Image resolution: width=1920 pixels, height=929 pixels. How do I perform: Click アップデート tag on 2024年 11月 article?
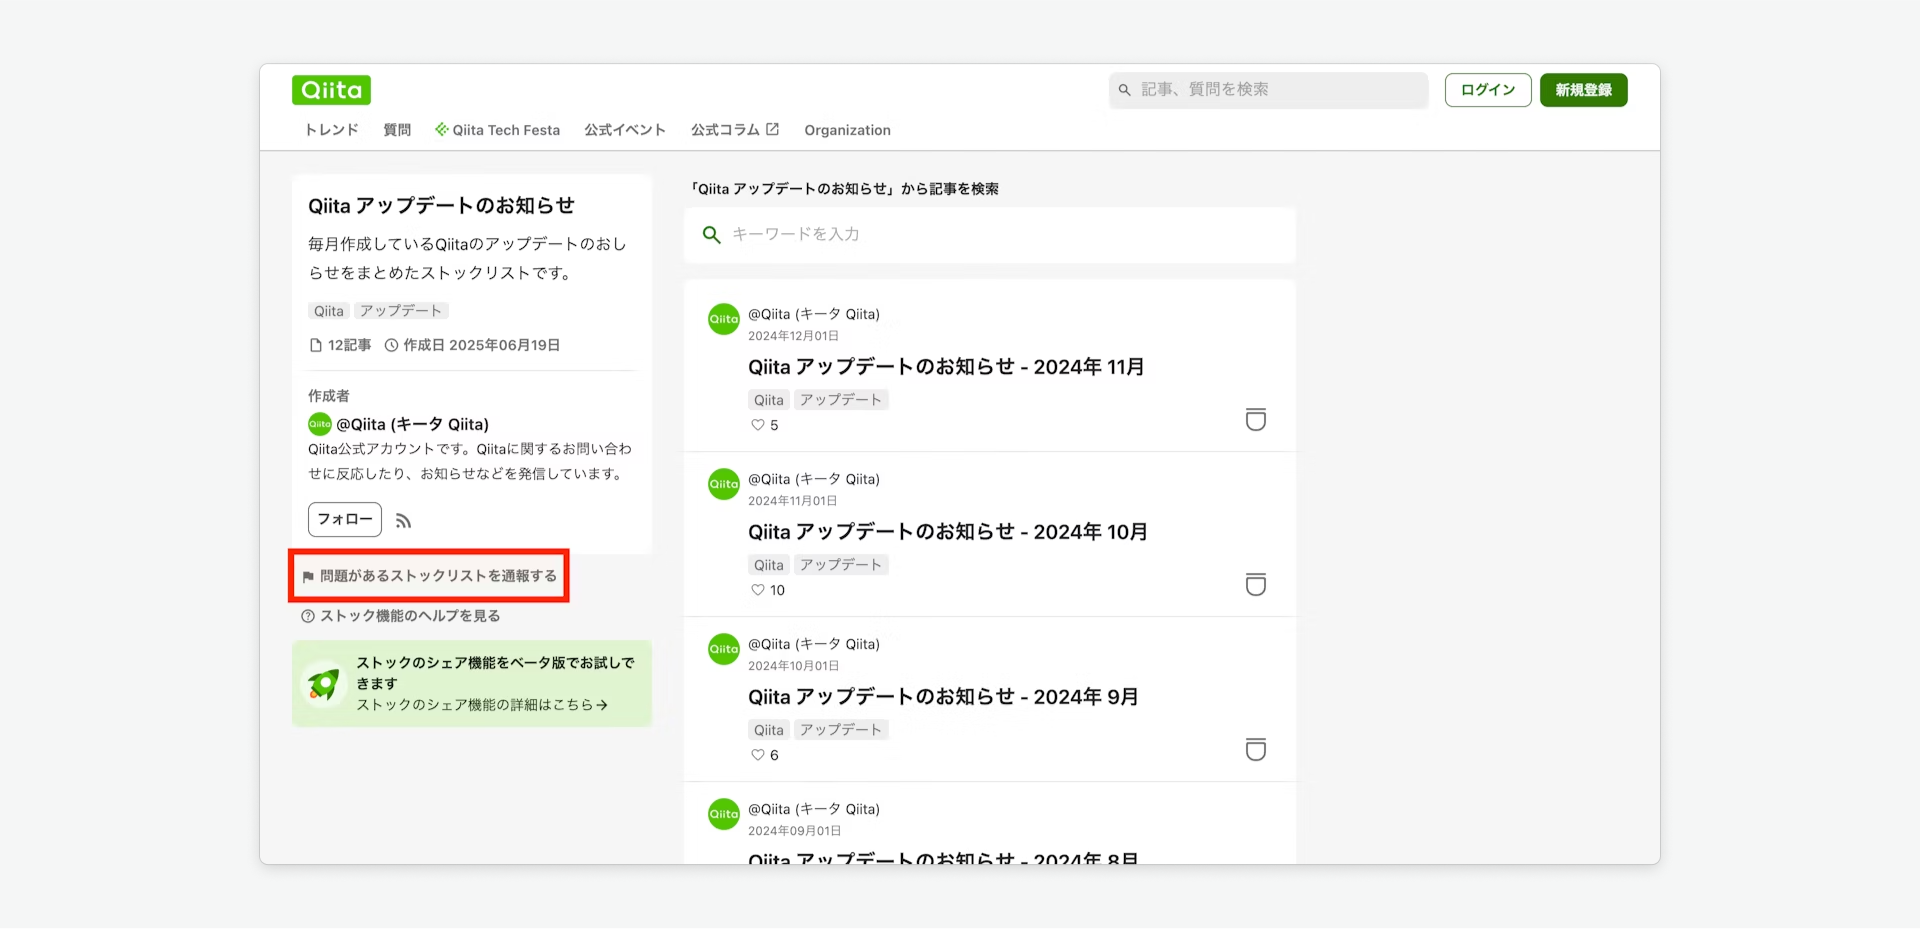pyautogui.click(x=841, y=400)
